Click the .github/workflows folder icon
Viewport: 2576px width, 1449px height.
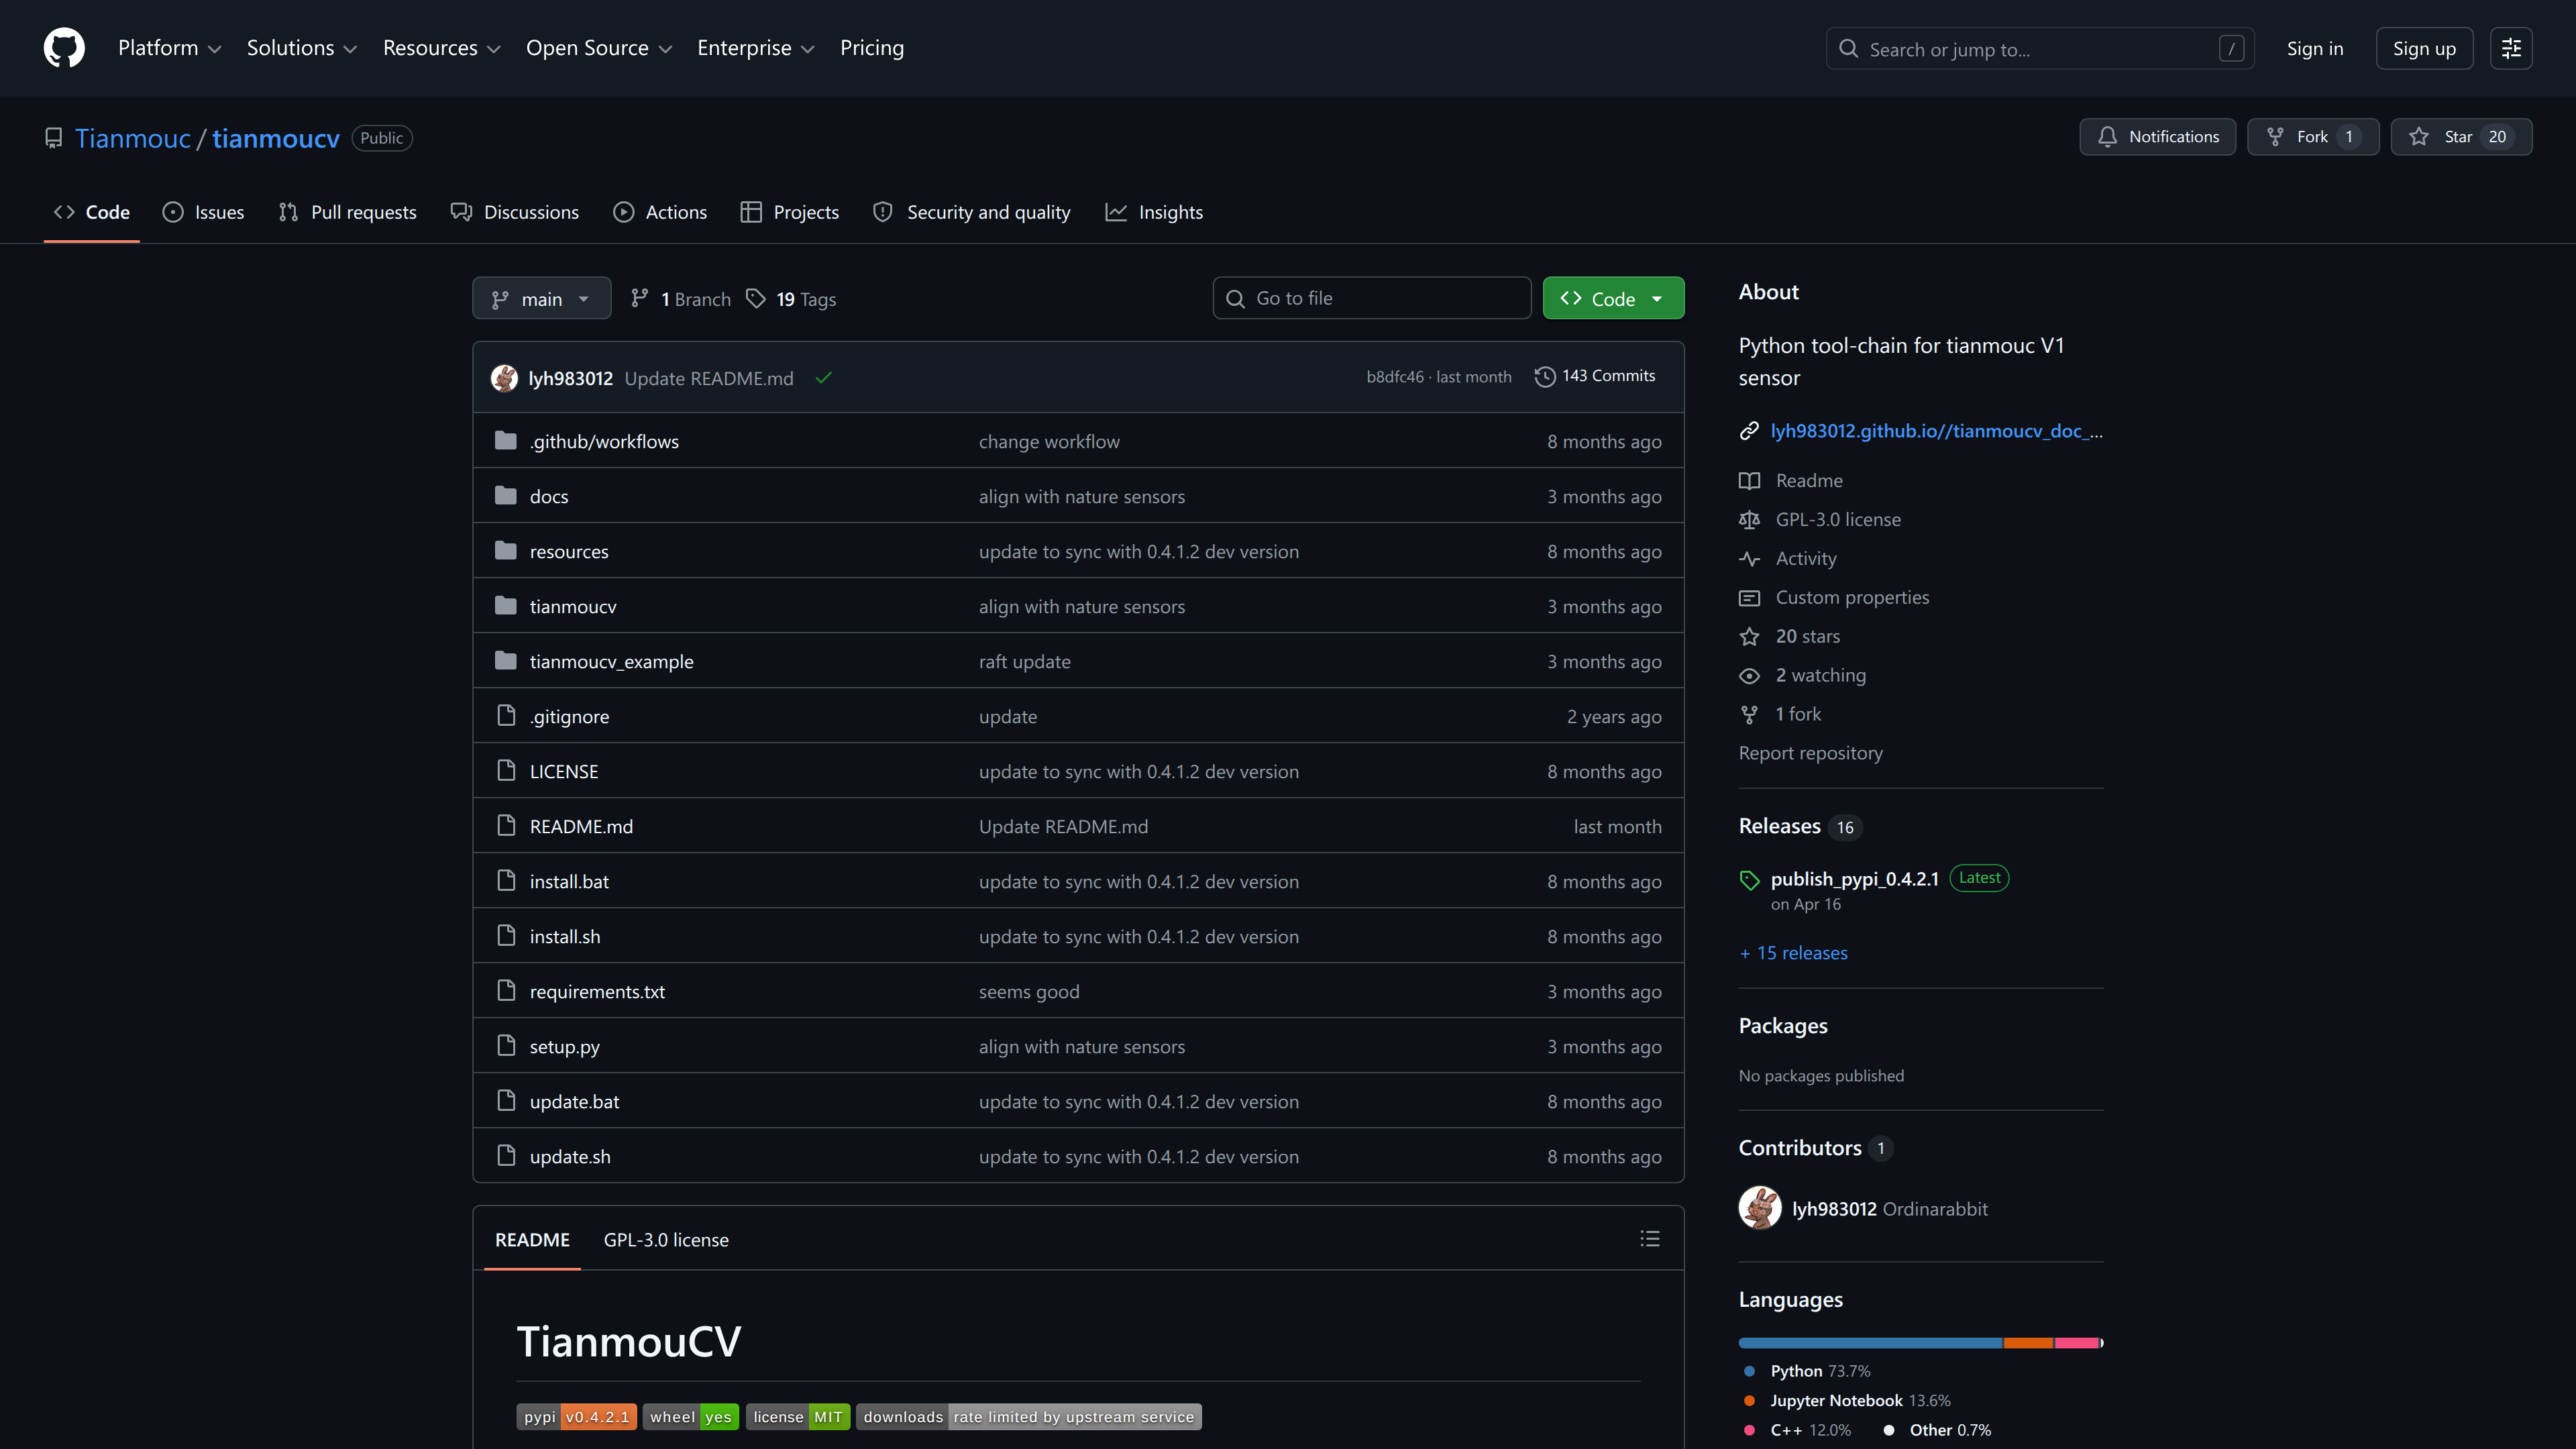[506, 441]
